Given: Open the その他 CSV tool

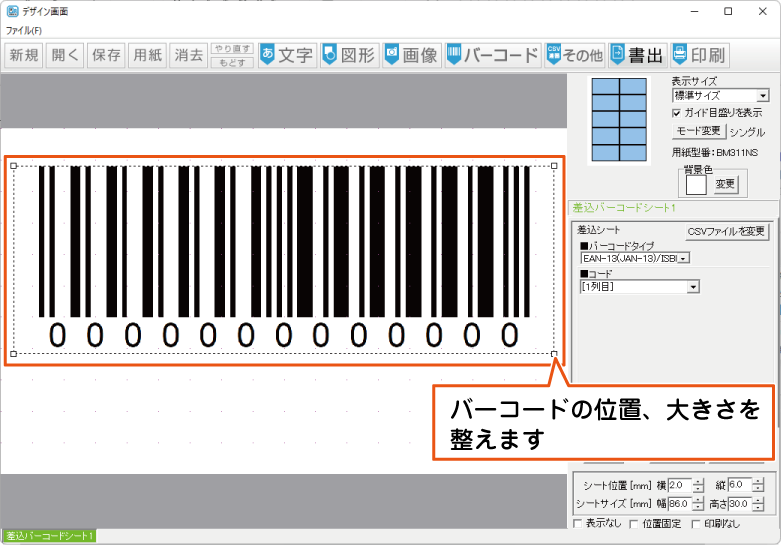Looking at the screenshot, I should (575, 55).
